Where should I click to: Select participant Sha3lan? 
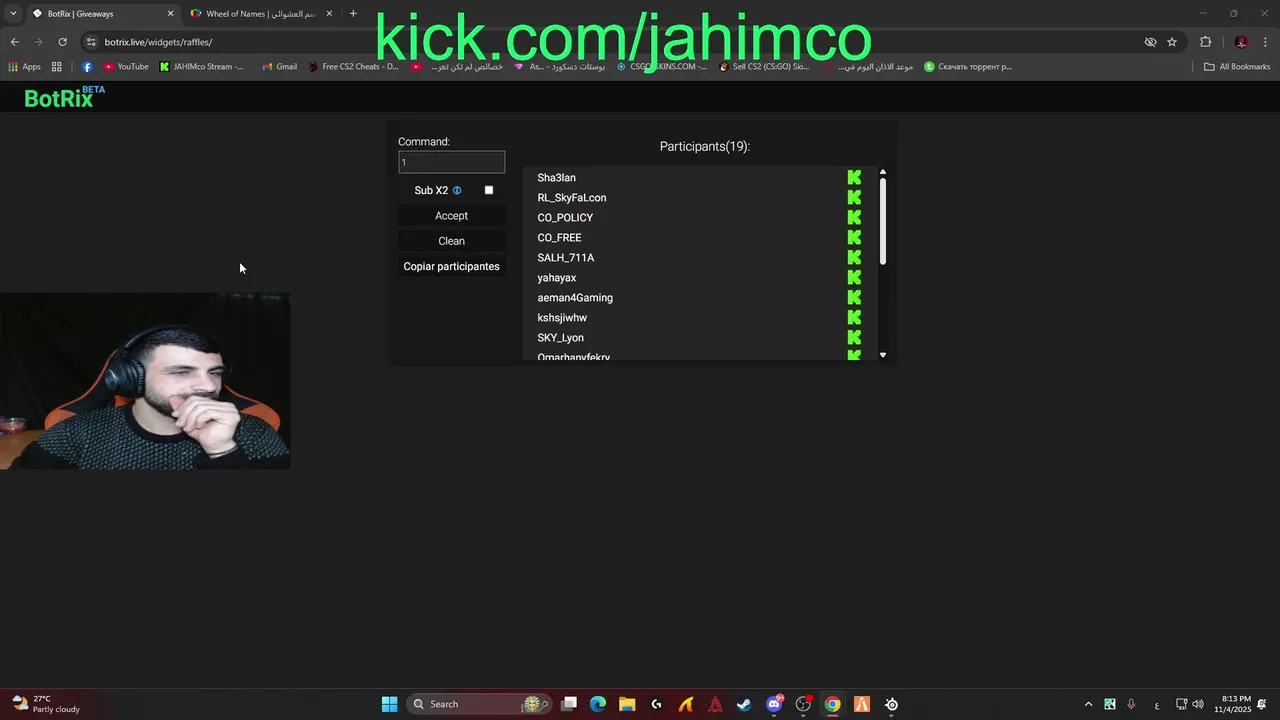(556, 178)
